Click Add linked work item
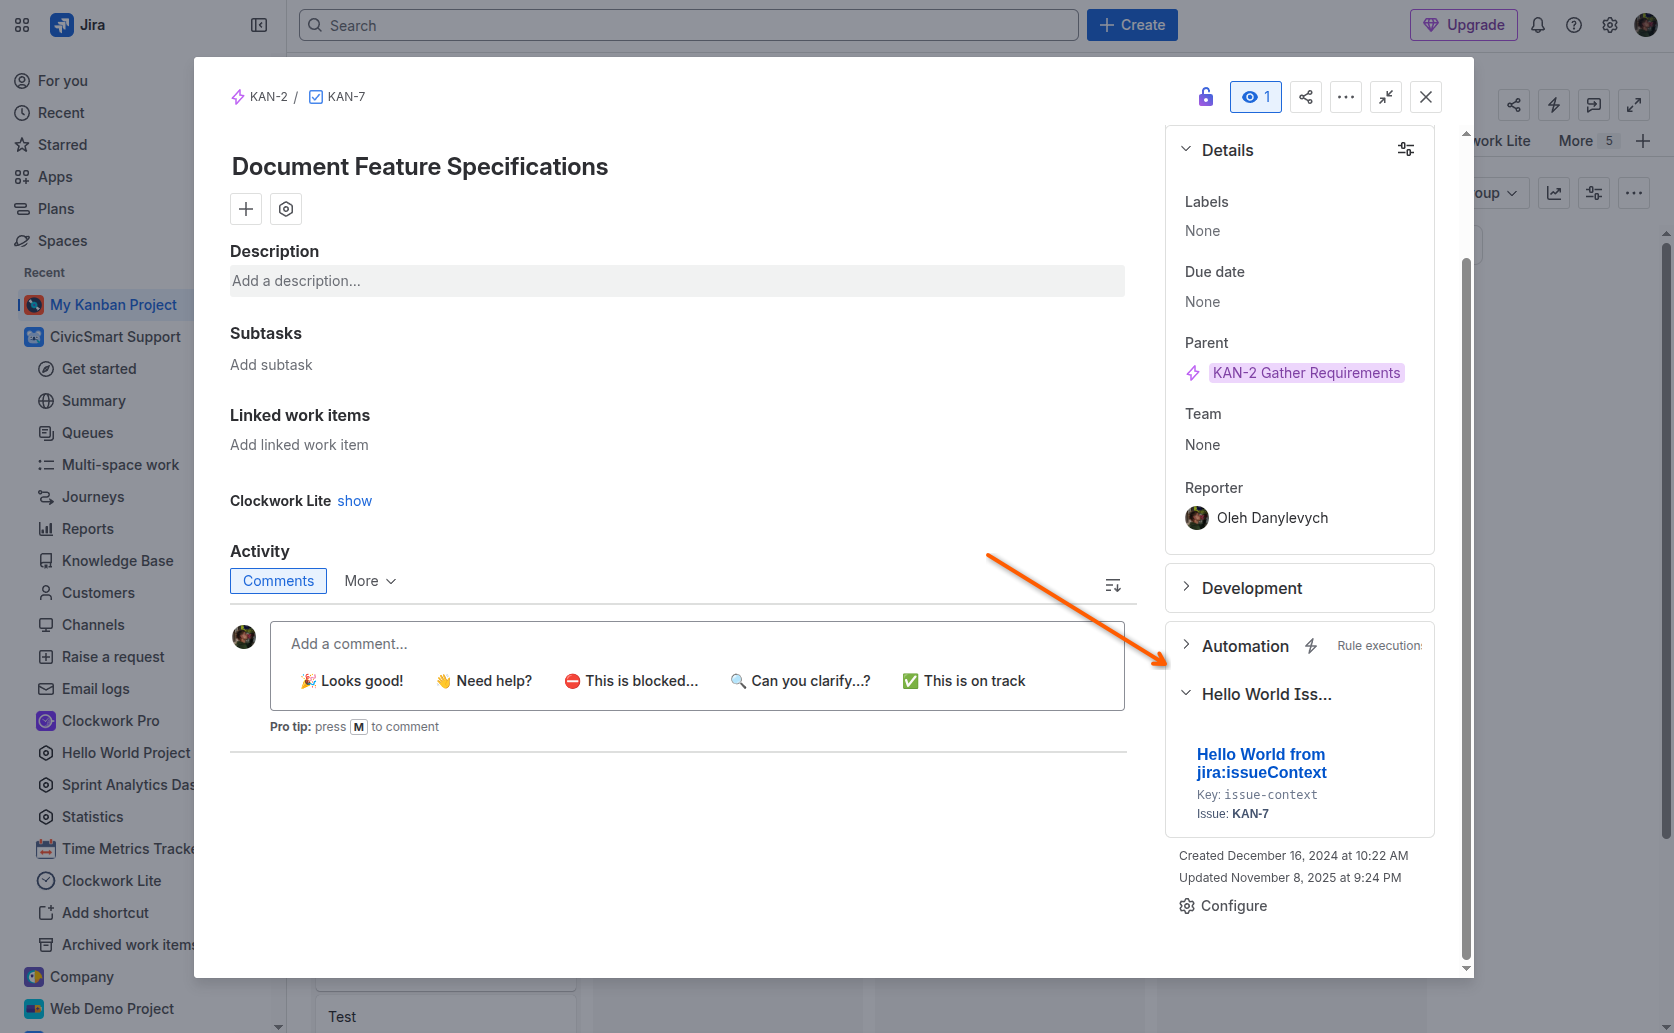 [x=299, y=445]
